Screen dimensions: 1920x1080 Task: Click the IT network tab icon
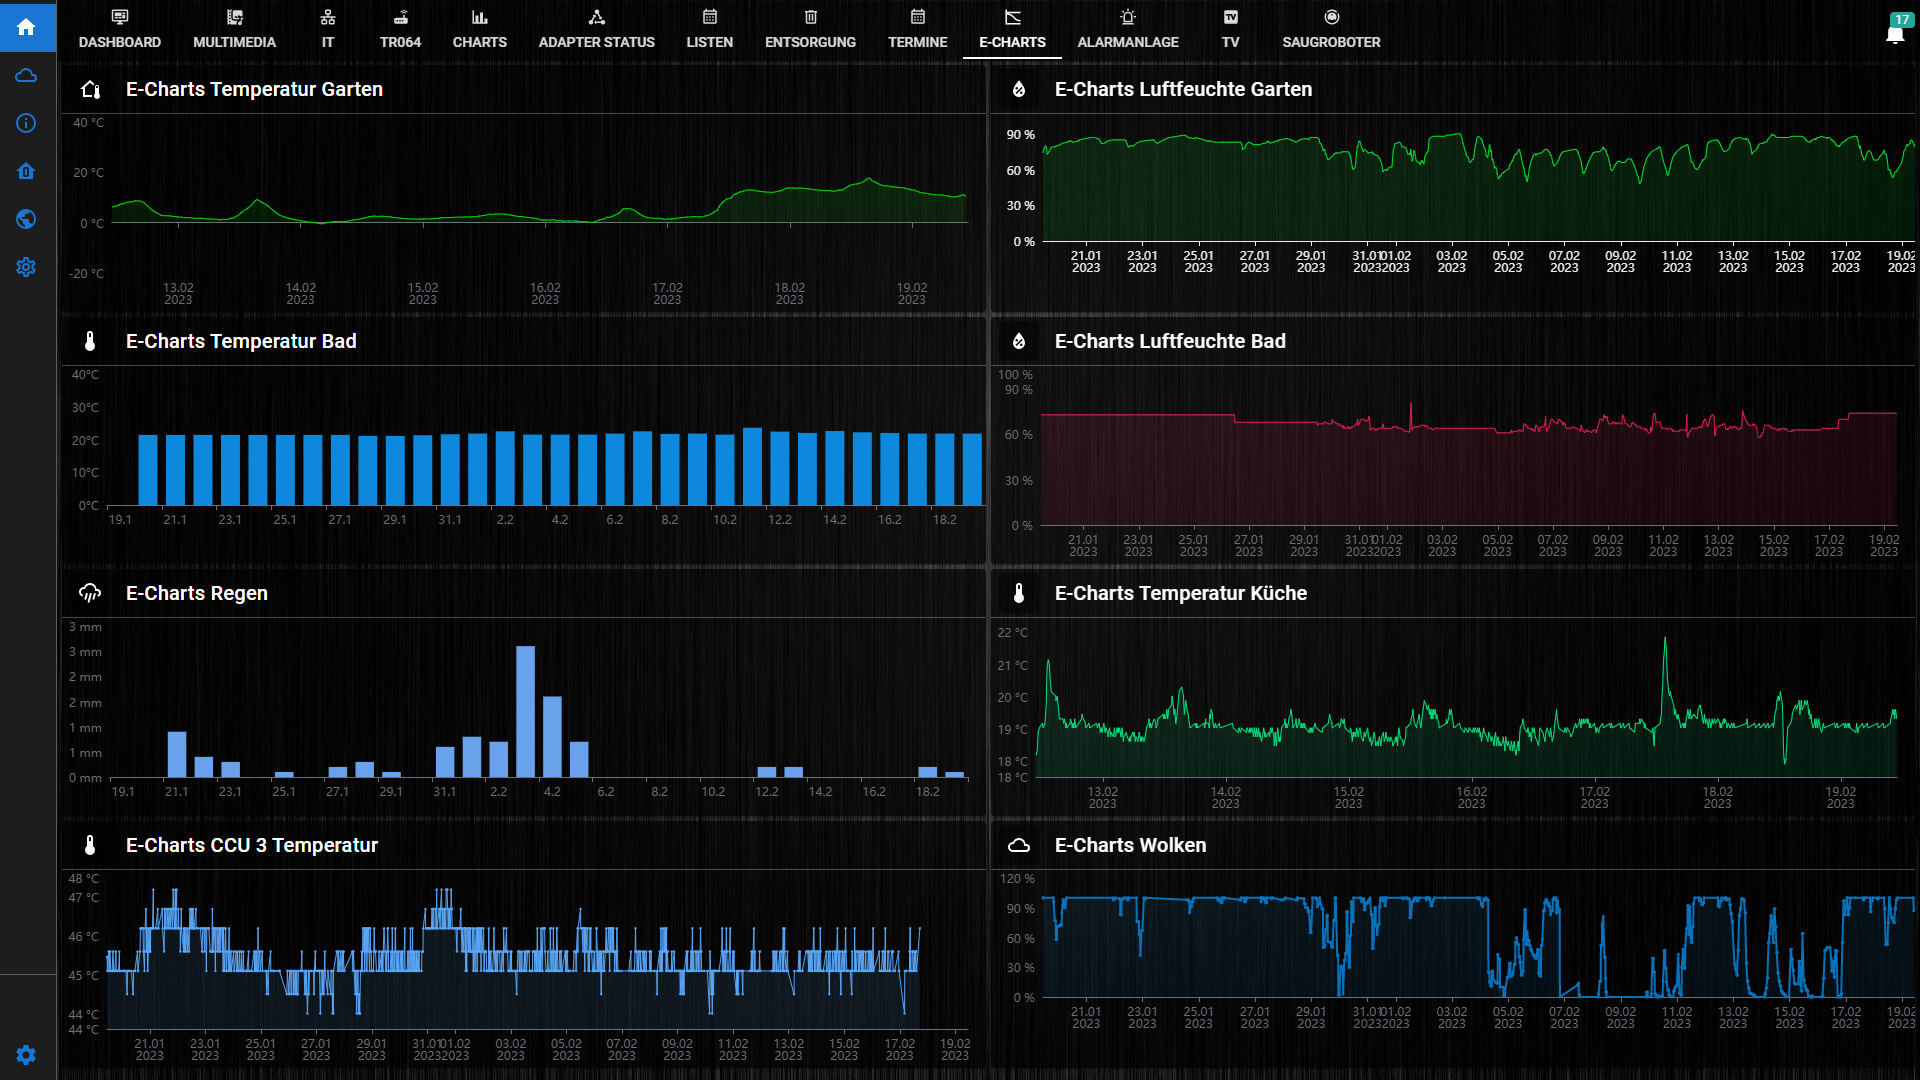(x=328, y=17)
